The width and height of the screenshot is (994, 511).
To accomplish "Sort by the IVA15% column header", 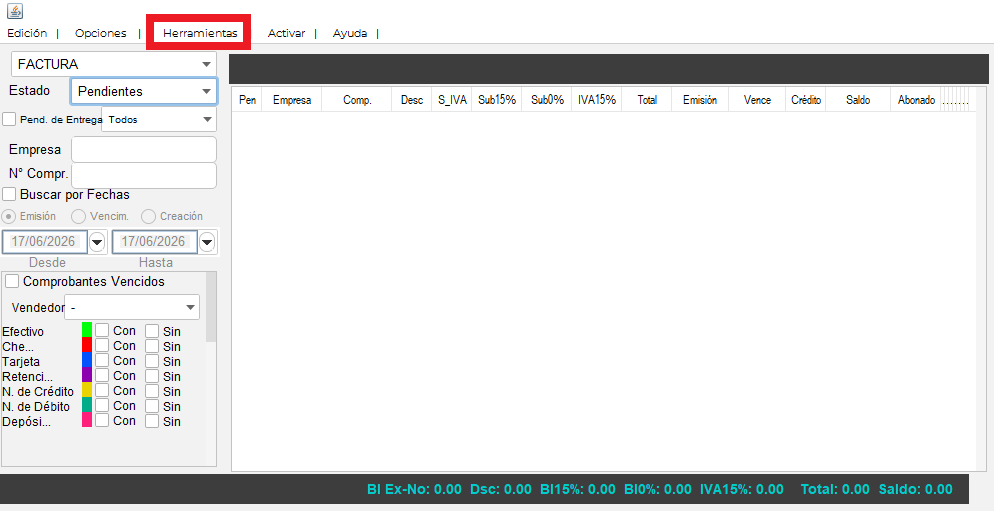I will (597, 100).
